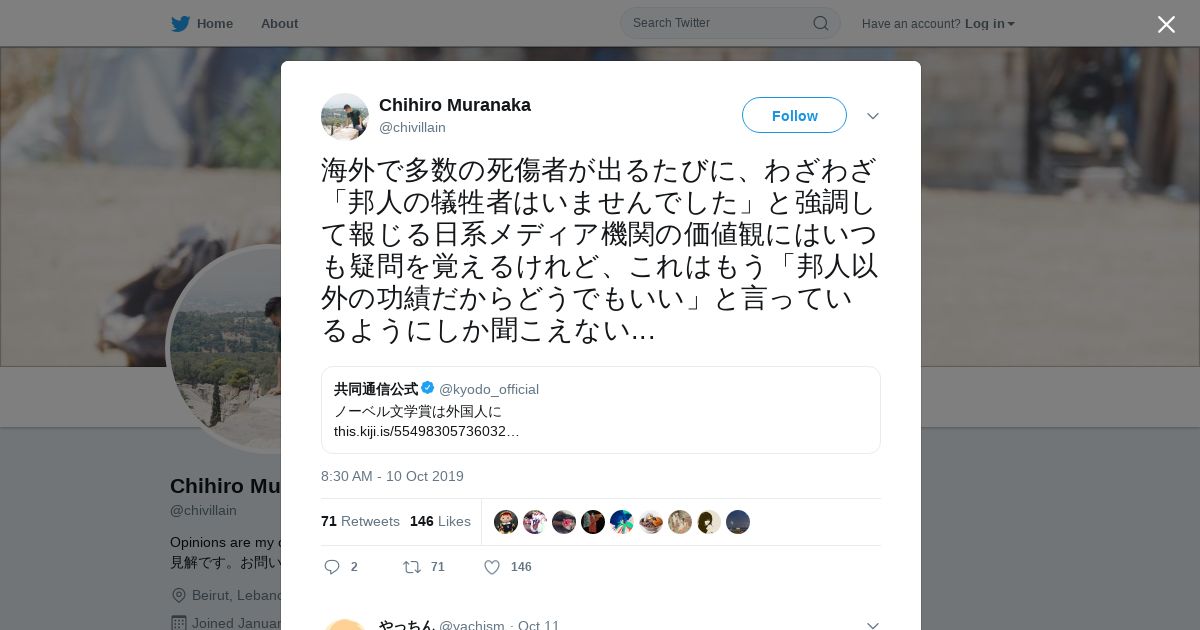Like the tweet with the heart icon

click(492, 567)
